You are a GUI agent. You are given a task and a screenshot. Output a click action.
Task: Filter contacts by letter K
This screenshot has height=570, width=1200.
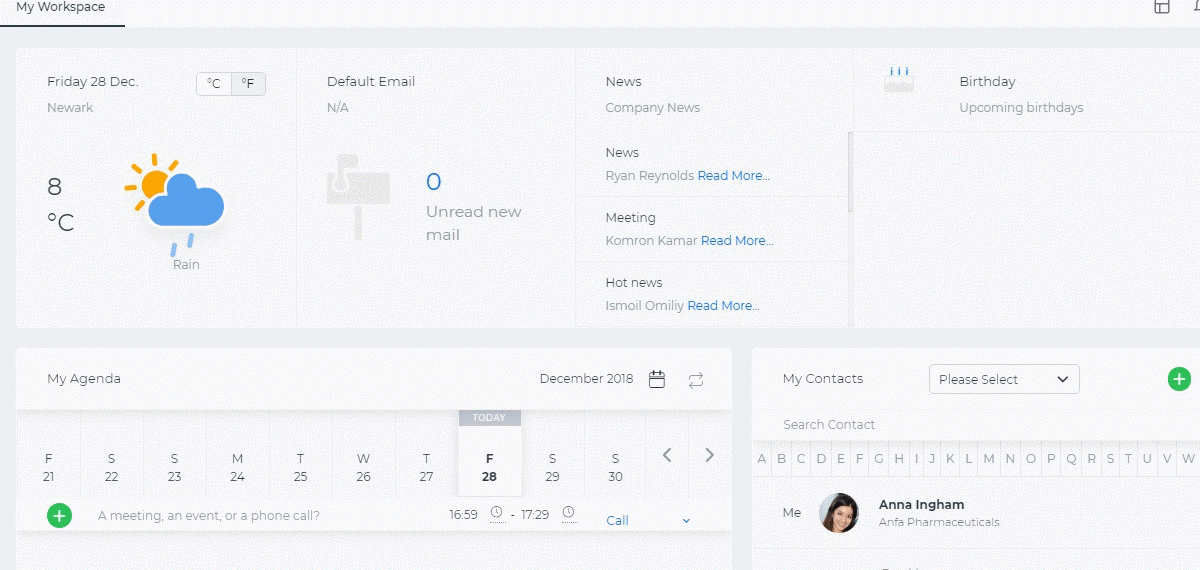point(950,459)
